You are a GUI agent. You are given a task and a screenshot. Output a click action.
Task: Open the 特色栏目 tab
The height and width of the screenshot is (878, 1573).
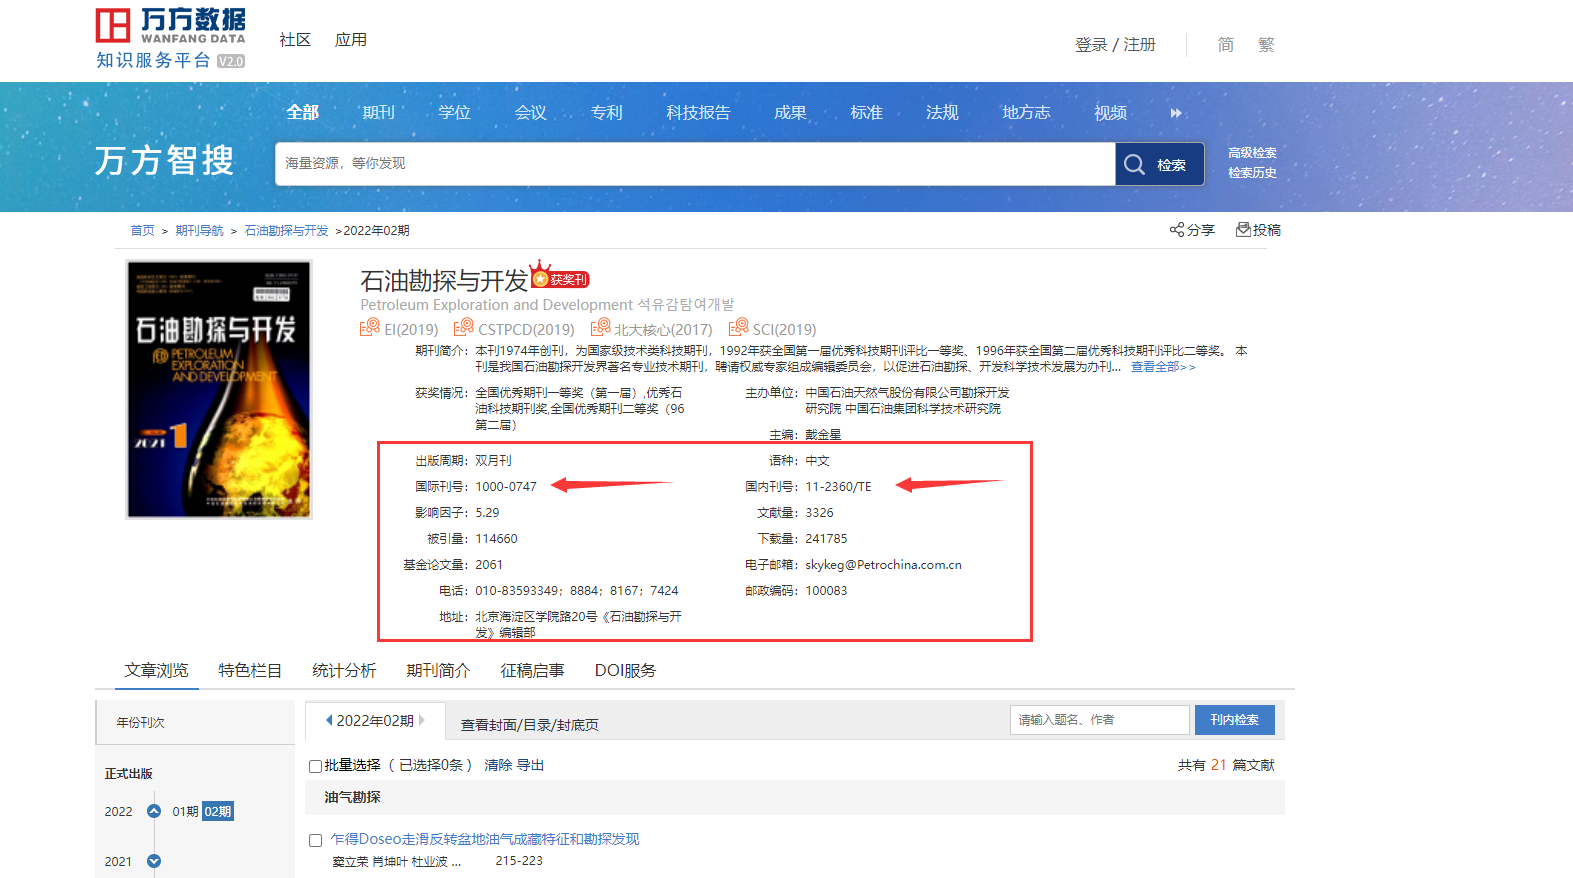coord(250,670)
